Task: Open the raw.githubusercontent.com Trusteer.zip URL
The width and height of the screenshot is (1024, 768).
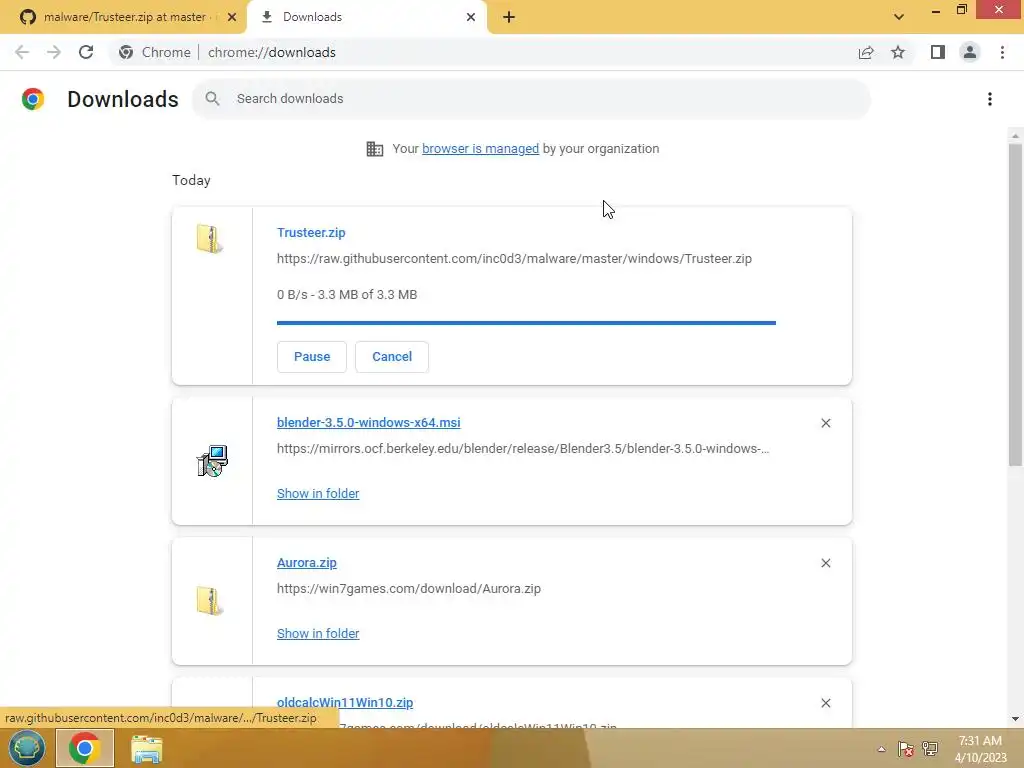Action: tap(514, 259)
